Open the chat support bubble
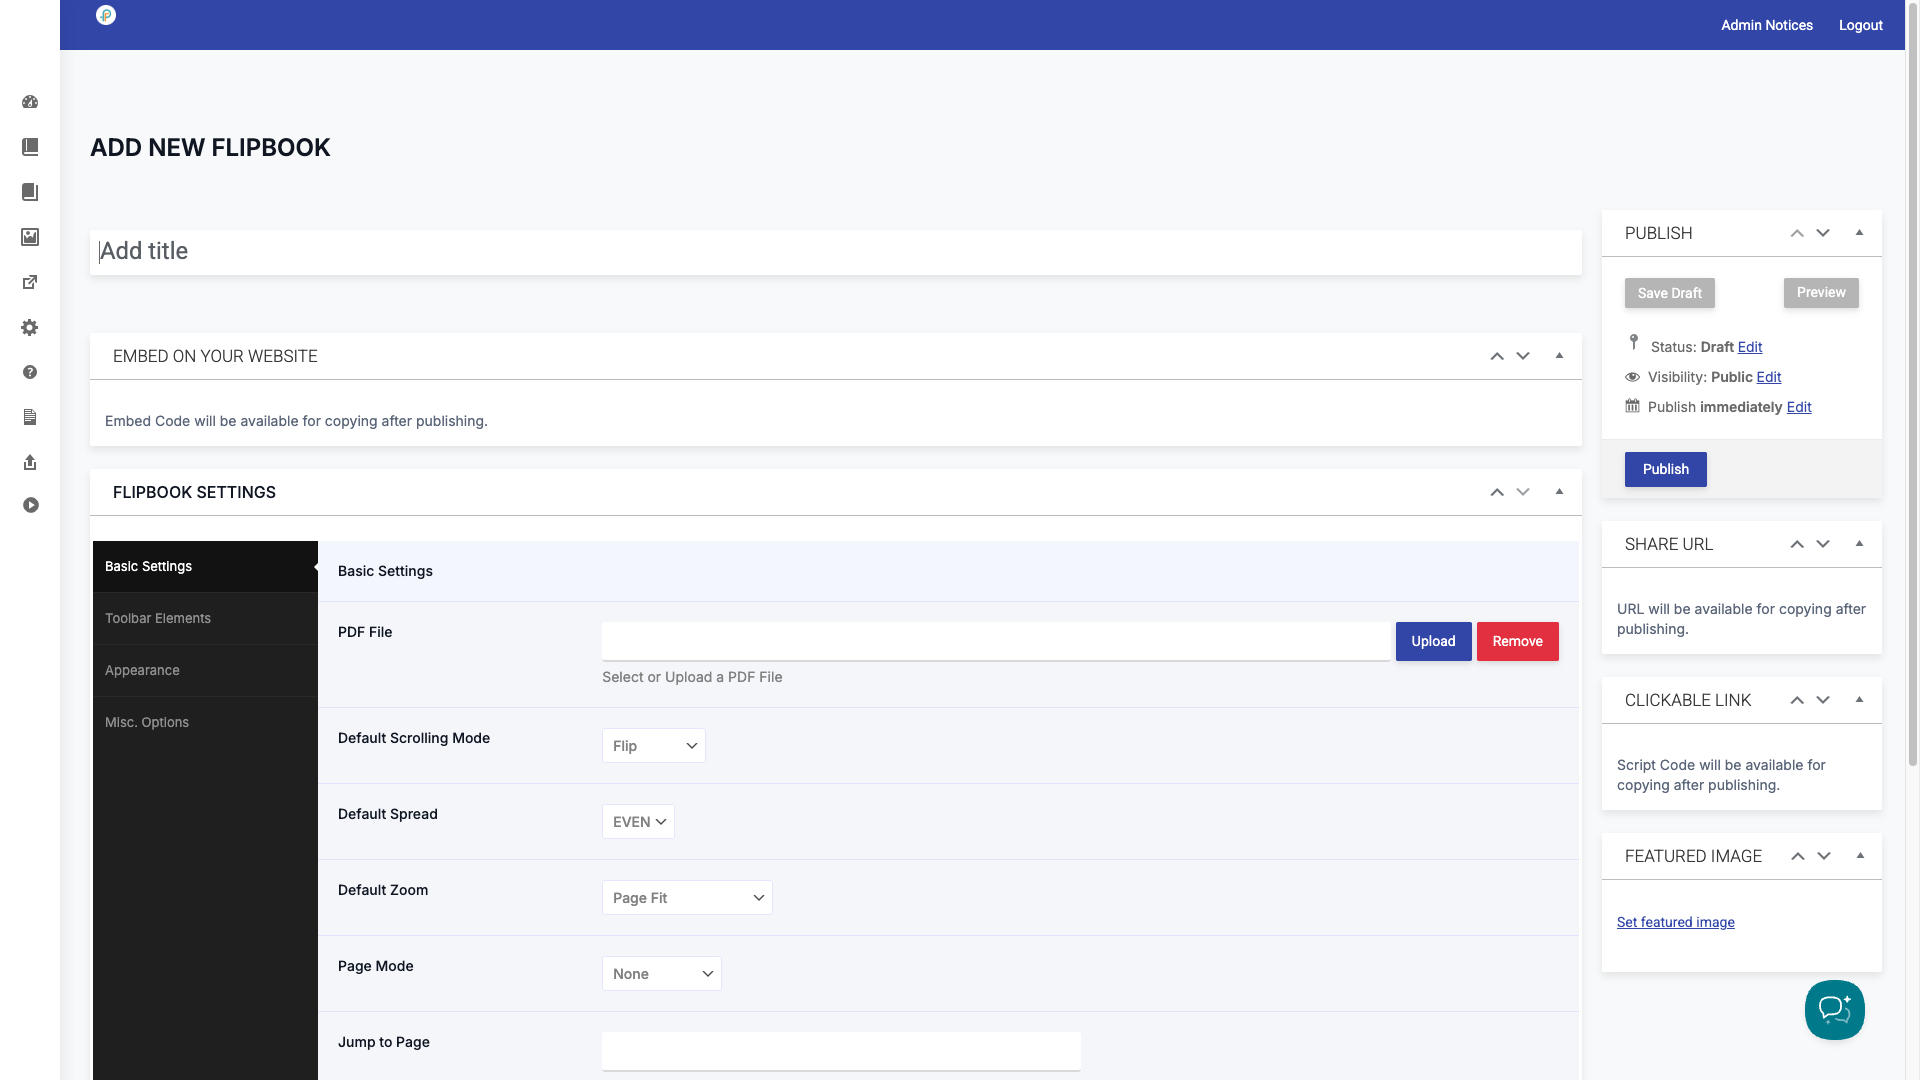Screen dimensions: 1920x1080 (1834, 1010)
